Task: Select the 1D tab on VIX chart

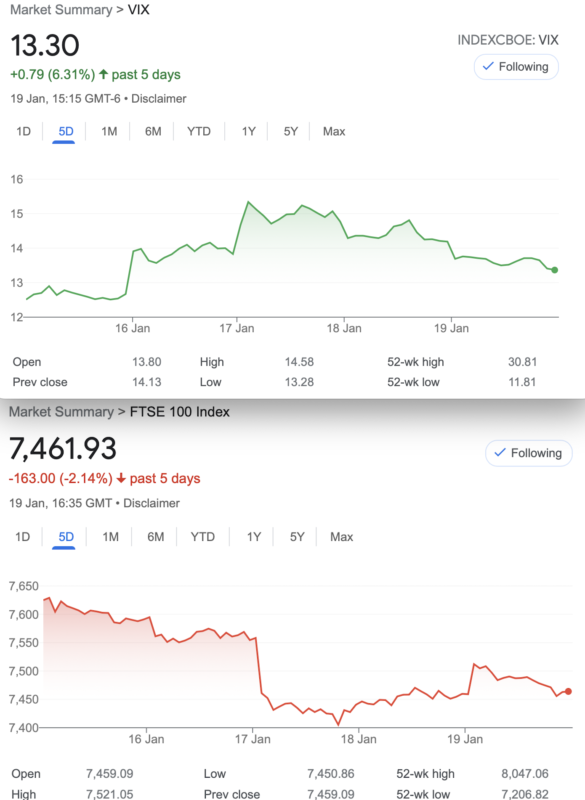Action: click(23, 132)
